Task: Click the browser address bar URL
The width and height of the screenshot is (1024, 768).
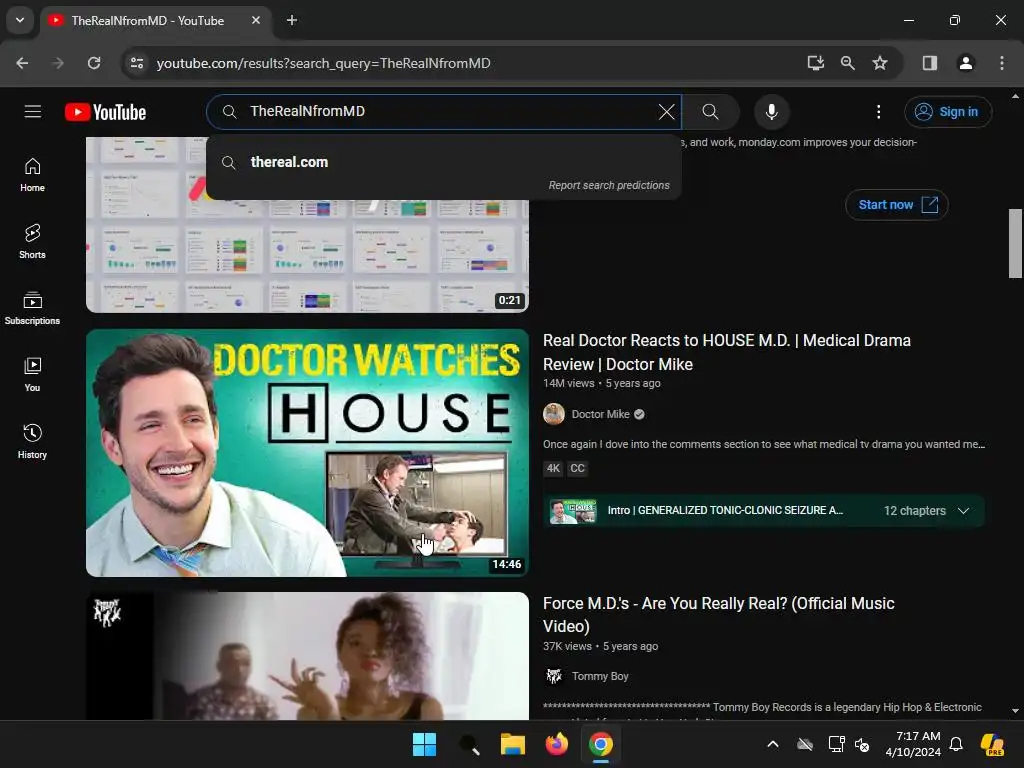Action: tap(323, 63)
